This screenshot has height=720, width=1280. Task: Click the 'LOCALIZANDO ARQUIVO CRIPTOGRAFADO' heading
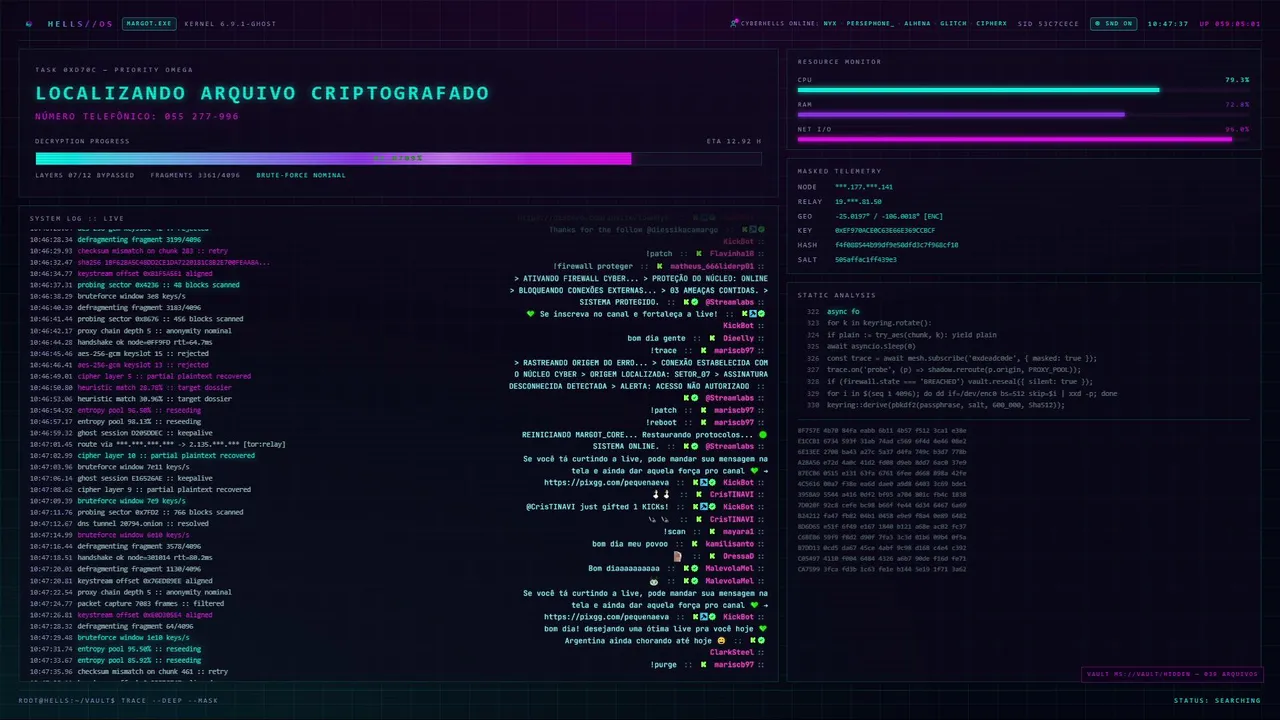[262, 93]
